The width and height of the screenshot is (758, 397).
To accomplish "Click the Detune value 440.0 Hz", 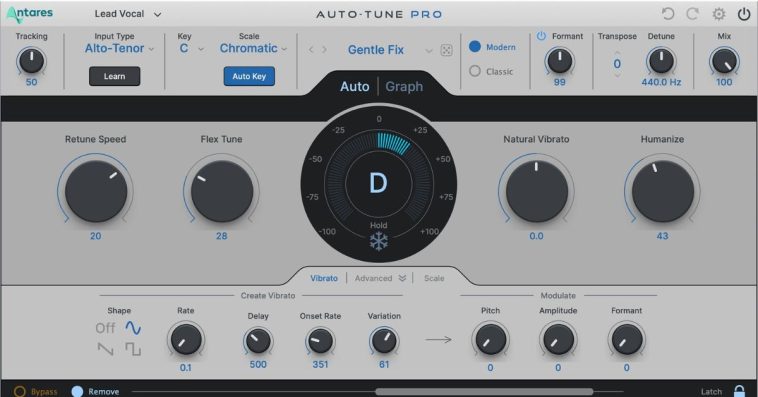I will 661,82.
